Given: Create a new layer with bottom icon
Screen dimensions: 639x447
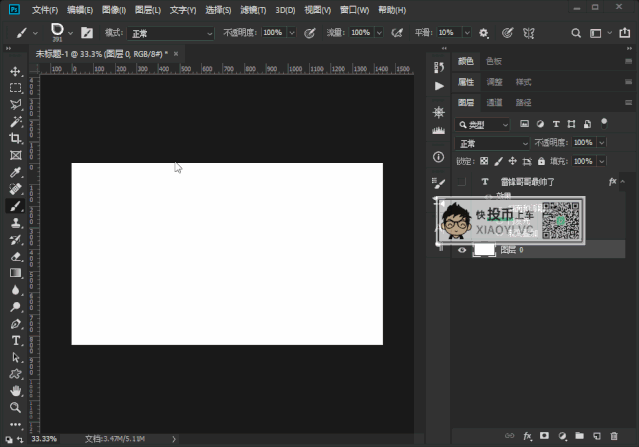Looking at the screenshot, I should pyautogui.click(x=596, y=436).
